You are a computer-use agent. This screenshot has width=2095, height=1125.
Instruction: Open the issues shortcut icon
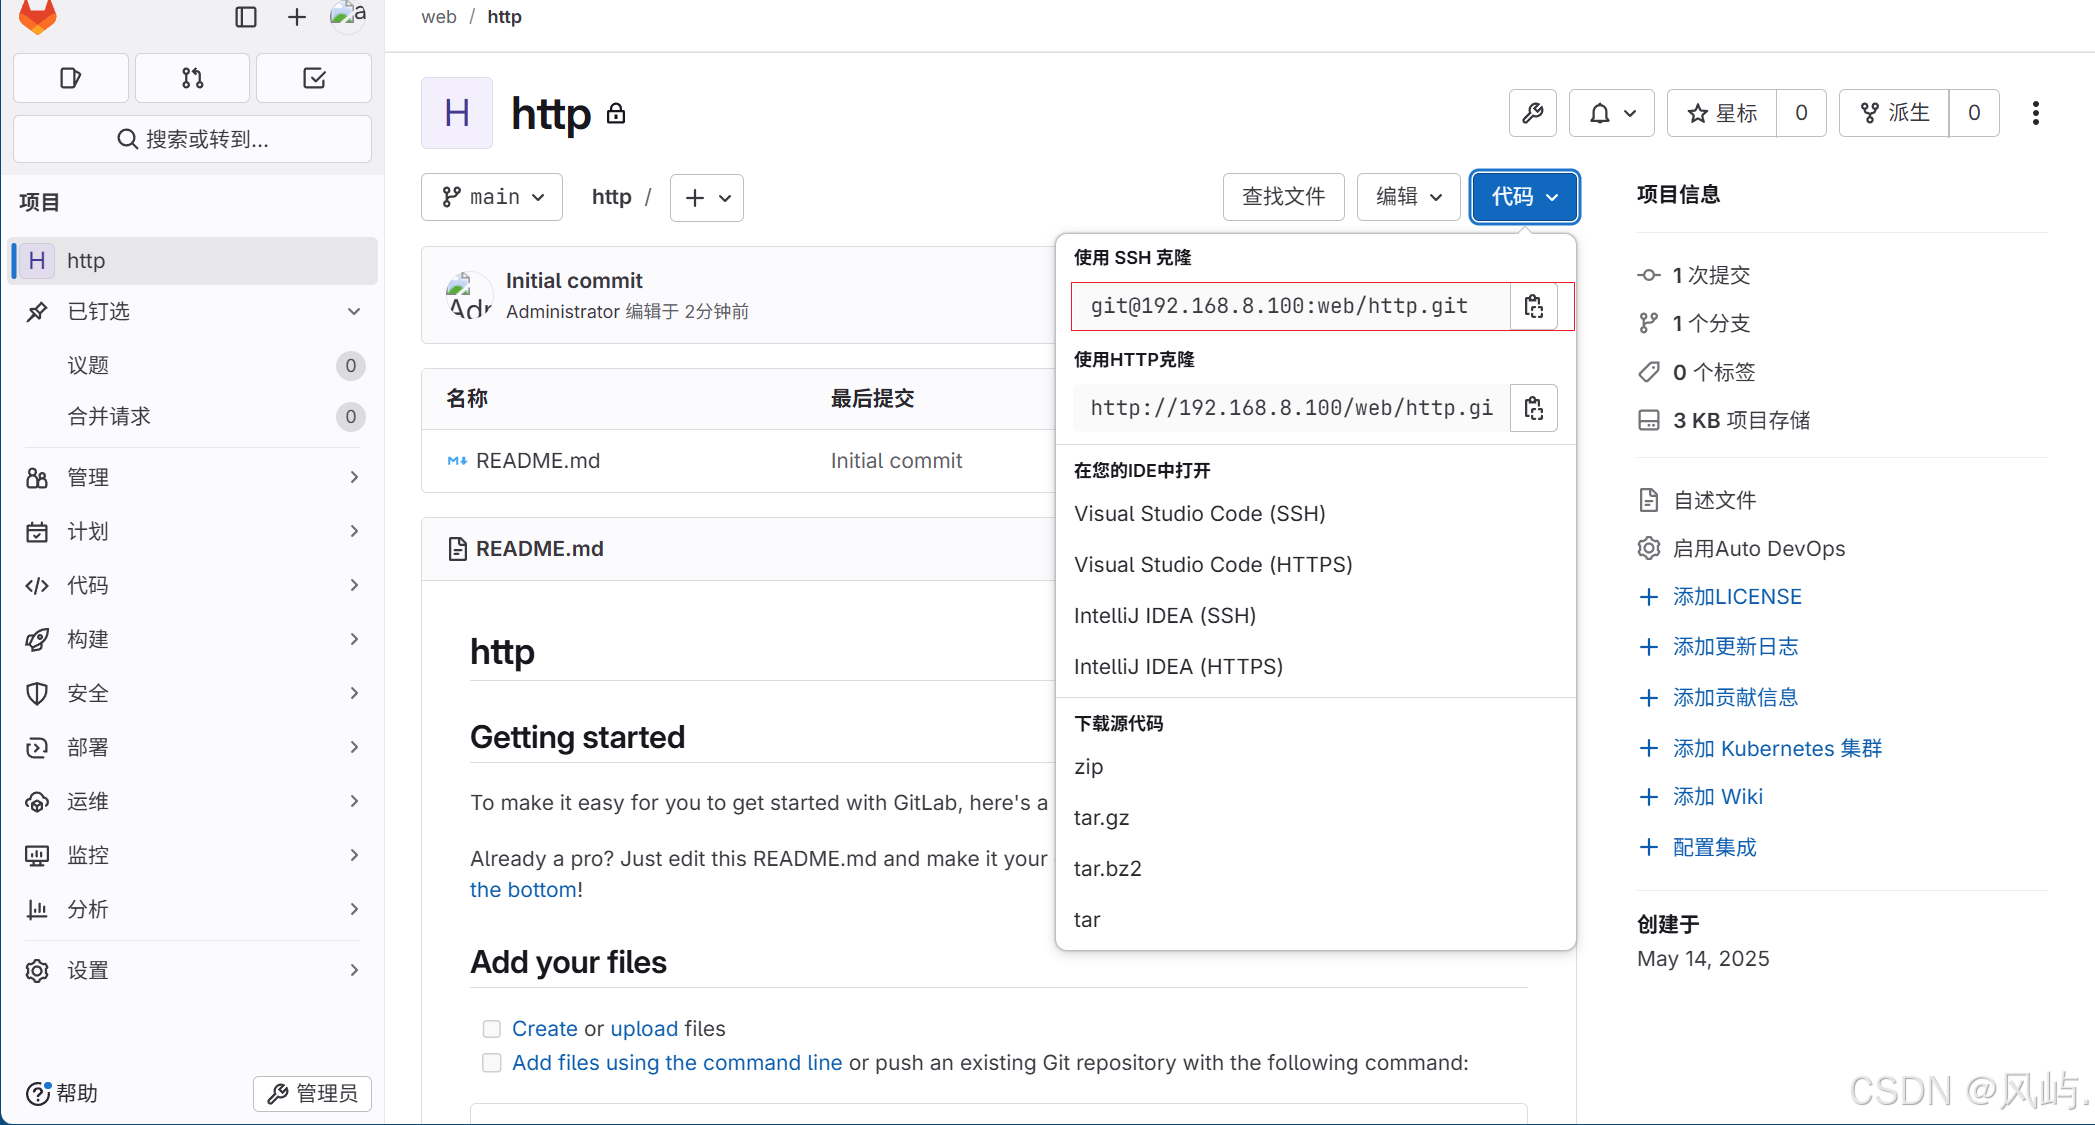[x=70, y=78]
